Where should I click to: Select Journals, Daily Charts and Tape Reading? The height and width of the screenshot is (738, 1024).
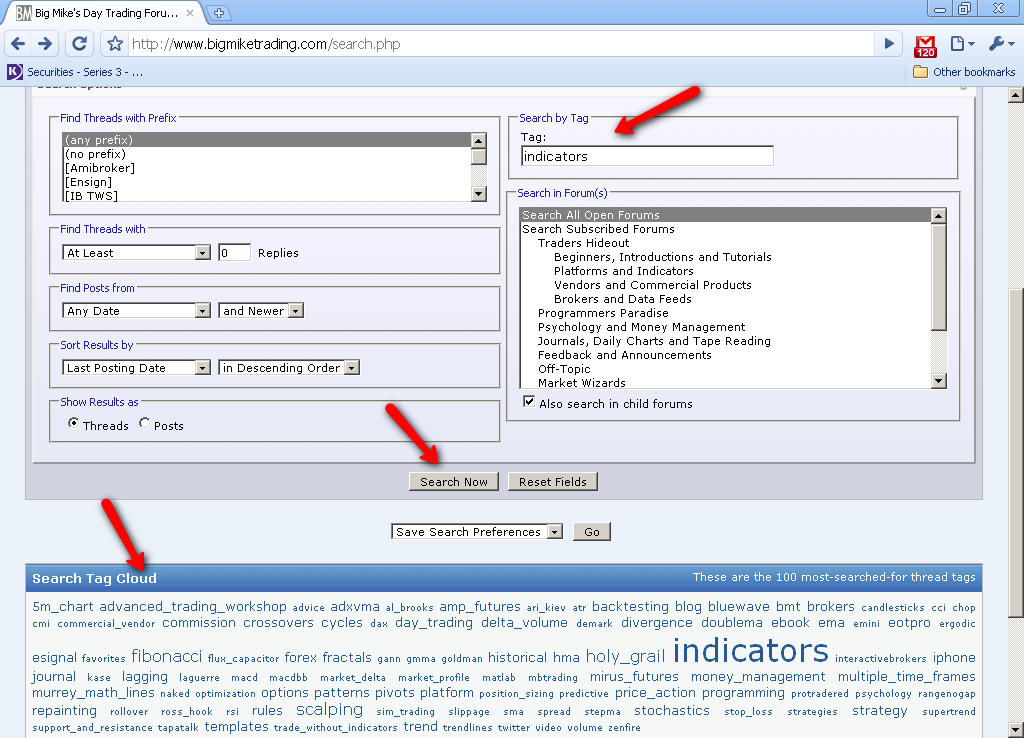(x=726, y=342)
